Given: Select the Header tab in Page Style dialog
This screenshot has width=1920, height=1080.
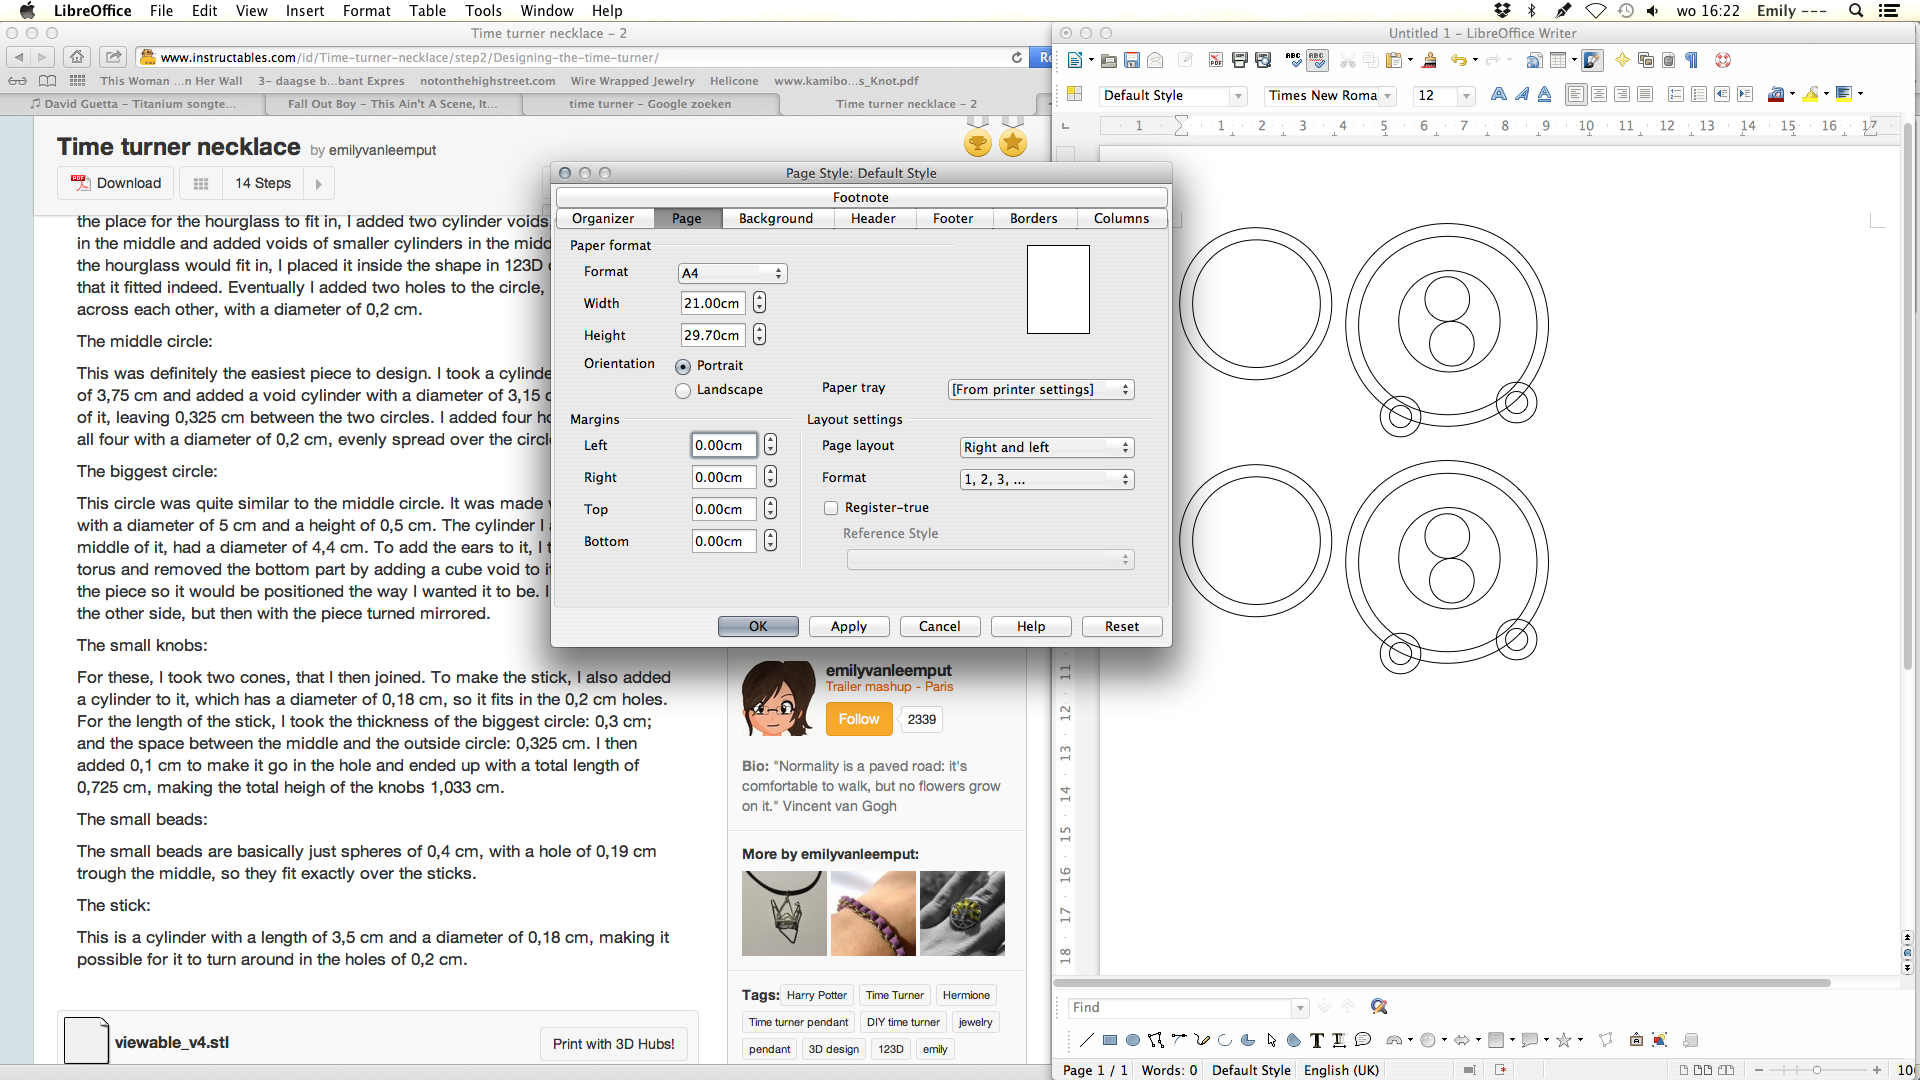Looking at the screenshot, I should pyautogui.click(x=873, y=218).
